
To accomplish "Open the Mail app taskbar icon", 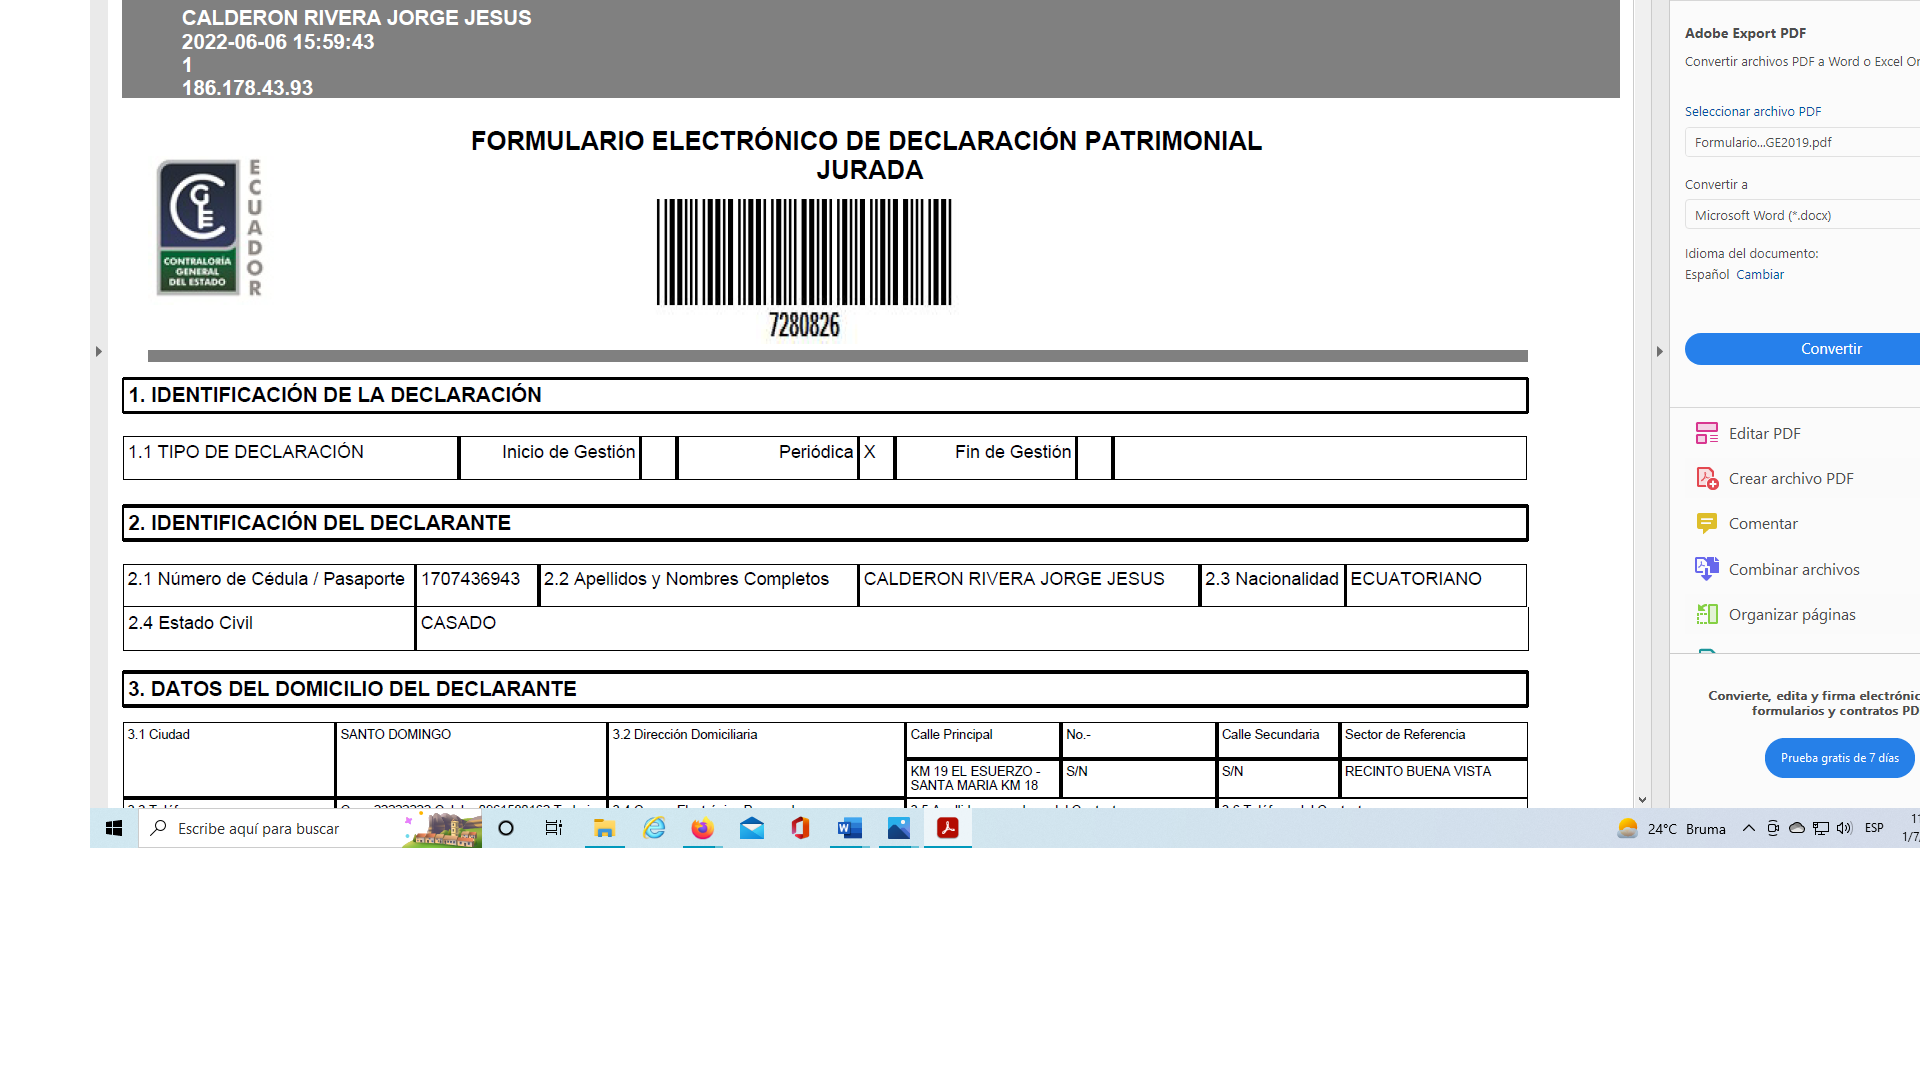I will click(752, 828).
